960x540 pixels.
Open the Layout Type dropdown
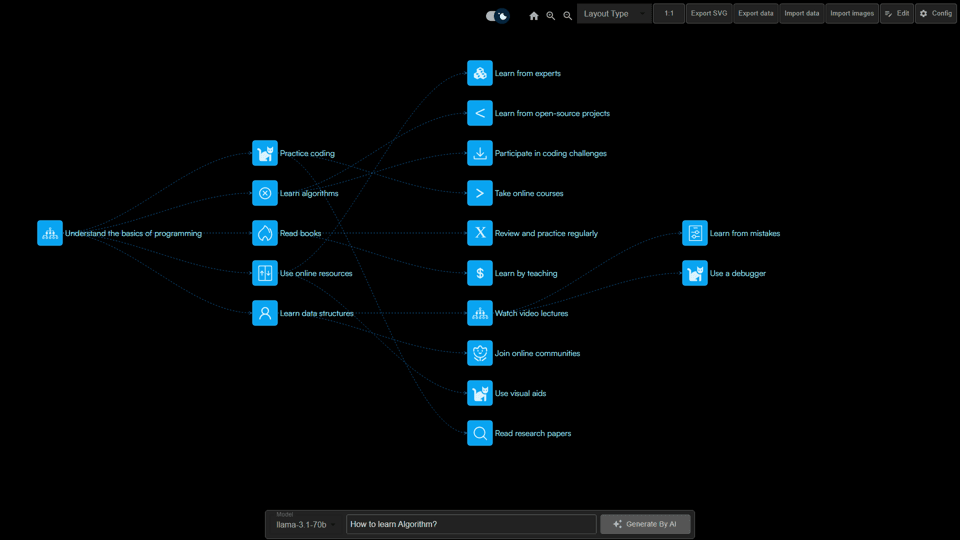point(614,13)
